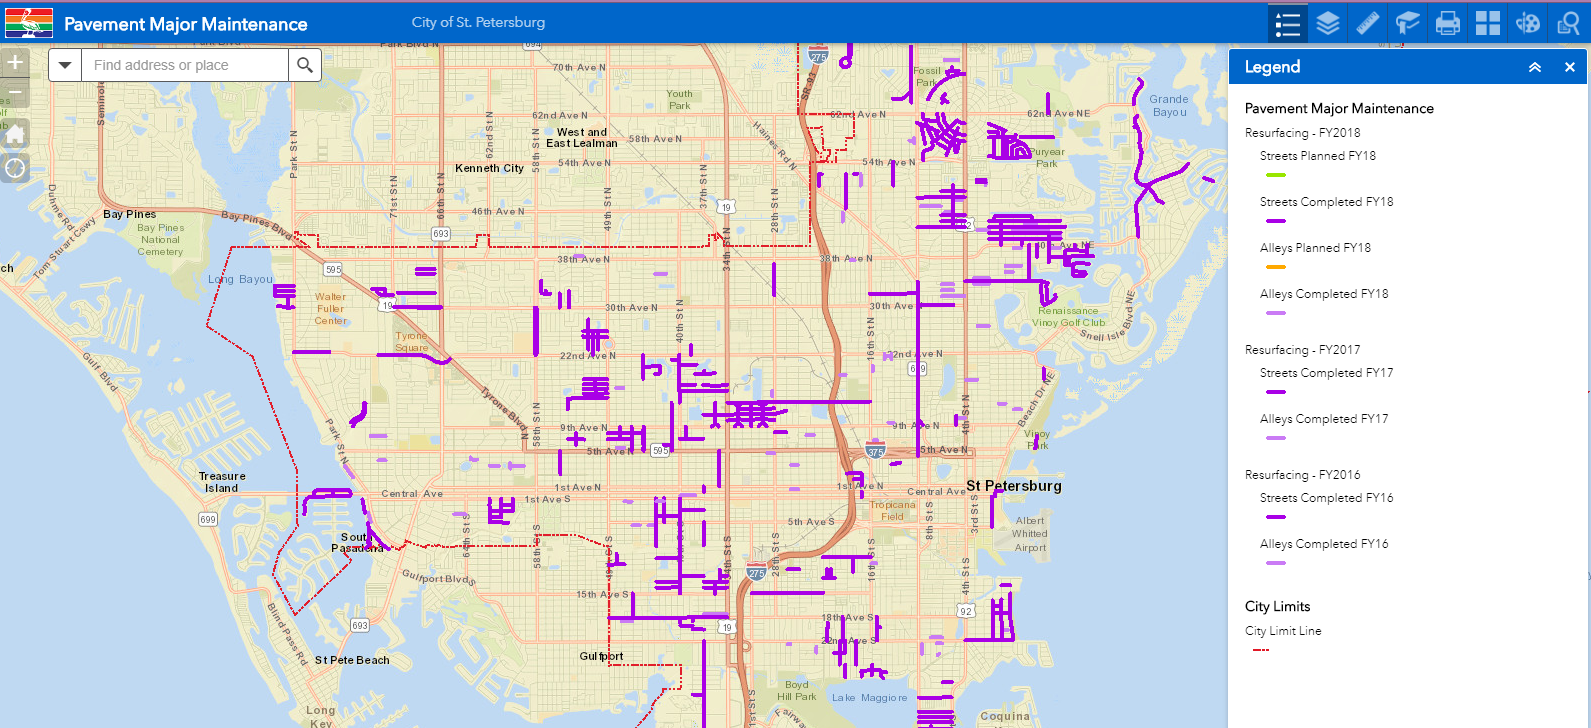Image resolution: width=1591 pixels, height=728 pixels.
Task: Select 'City Limits' legend heading
Action: 1277,607
